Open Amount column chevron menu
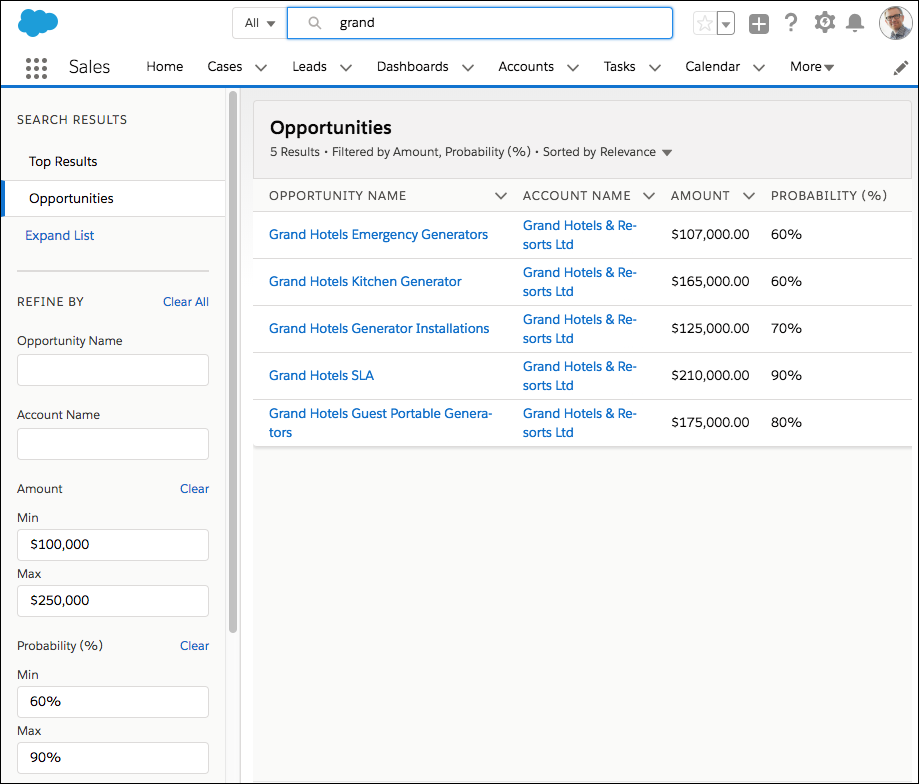919x784 pixels. tap(748, 196)
